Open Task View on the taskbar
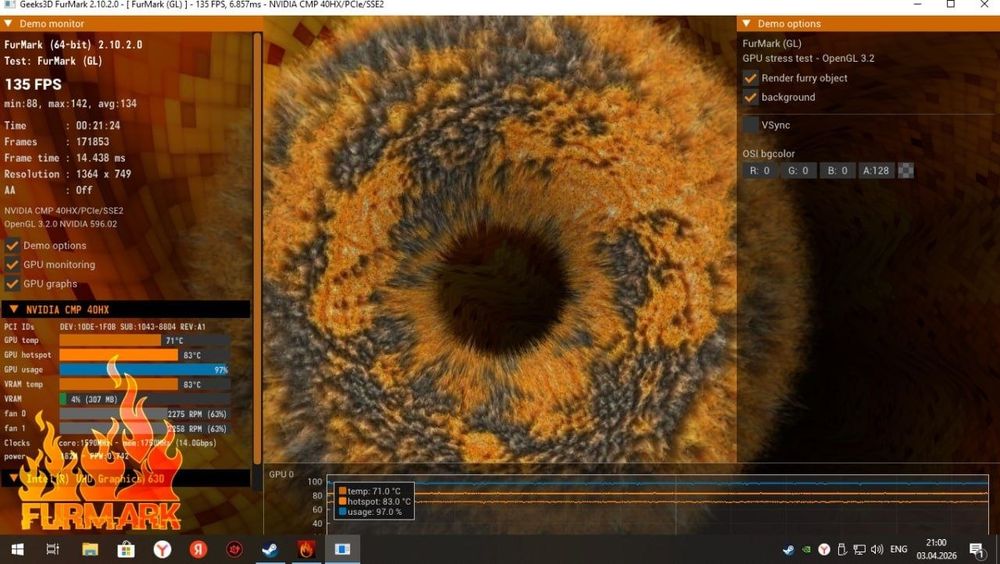This screenshot has height=564, width=1000. click(x=53, y=549)
